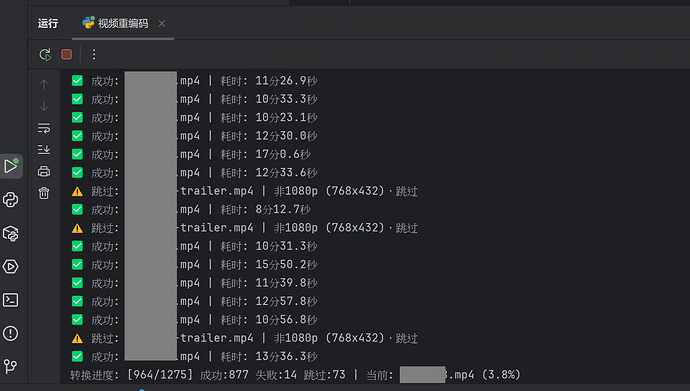
Task: Open the Python Packages tool window
Action: click(11, 233)
